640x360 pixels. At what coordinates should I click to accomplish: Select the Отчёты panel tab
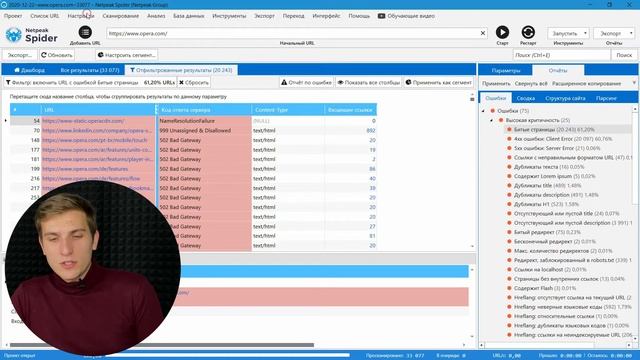[x=558, y=70]
